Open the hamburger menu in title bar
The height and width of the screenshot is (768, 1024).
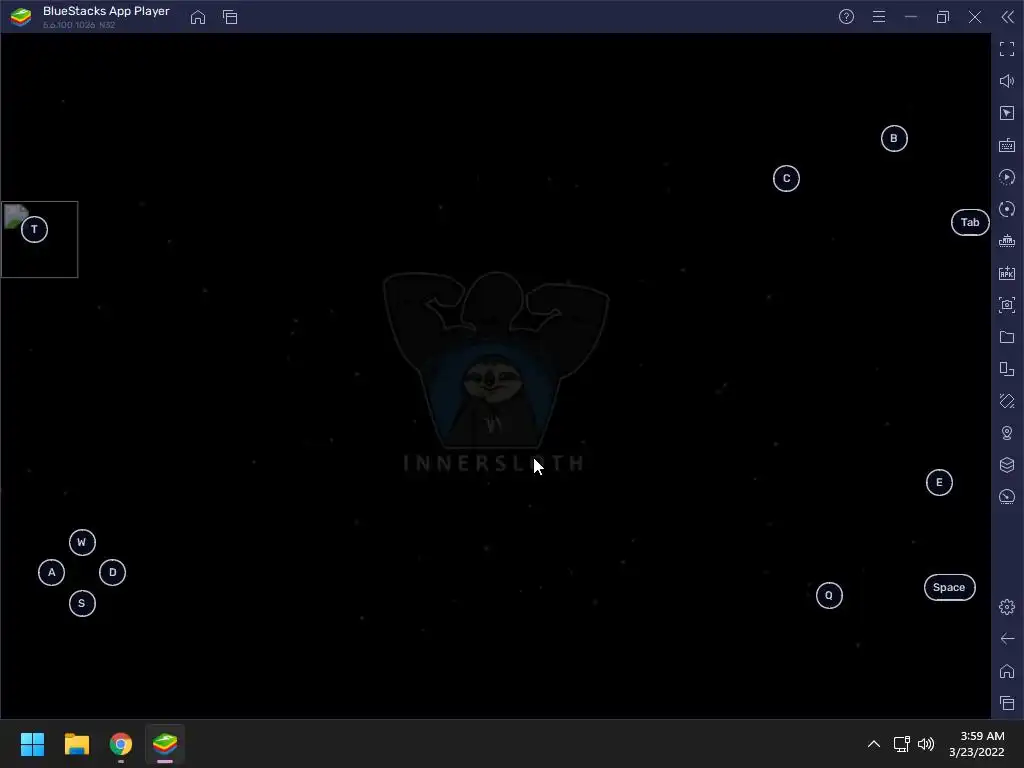point(879,17)
